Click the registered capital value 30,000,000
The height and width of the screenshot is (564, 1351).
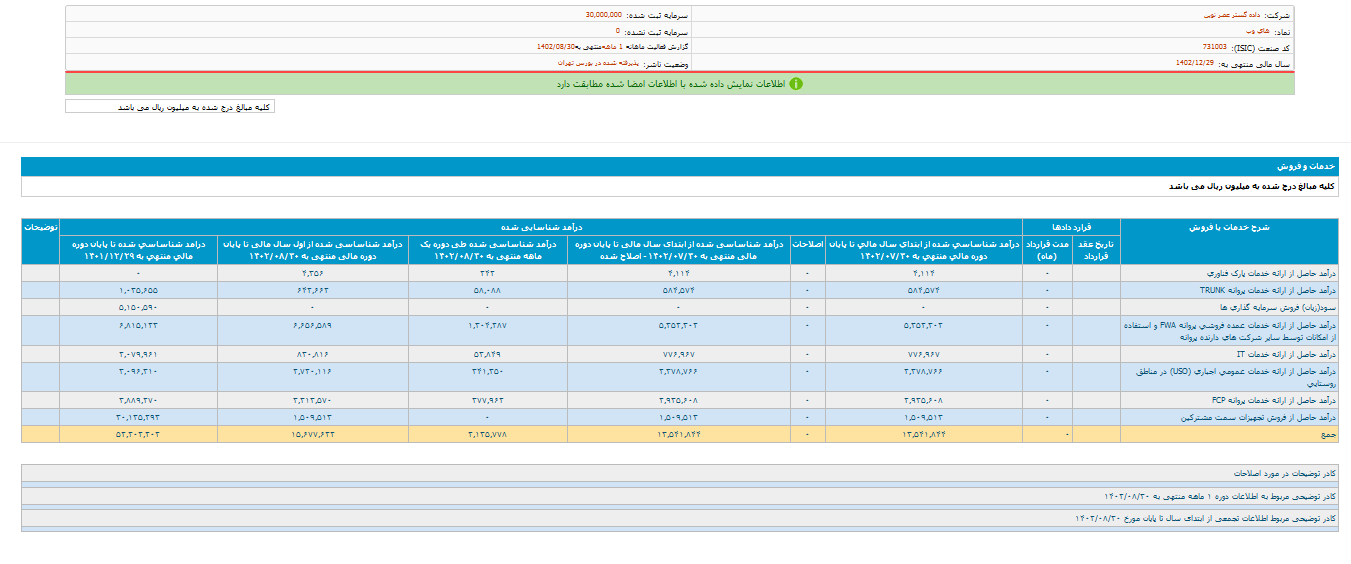tap(603, 16)
